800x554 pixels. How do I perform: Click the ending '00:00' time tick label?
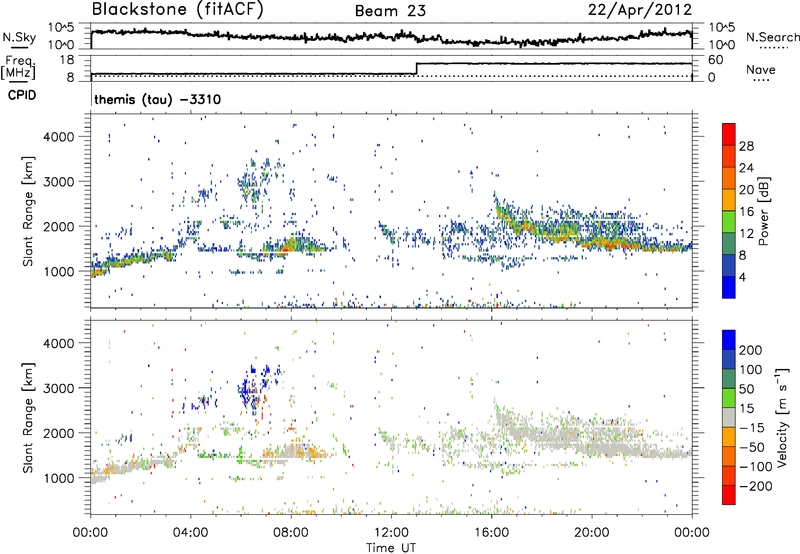coord(692,533)
